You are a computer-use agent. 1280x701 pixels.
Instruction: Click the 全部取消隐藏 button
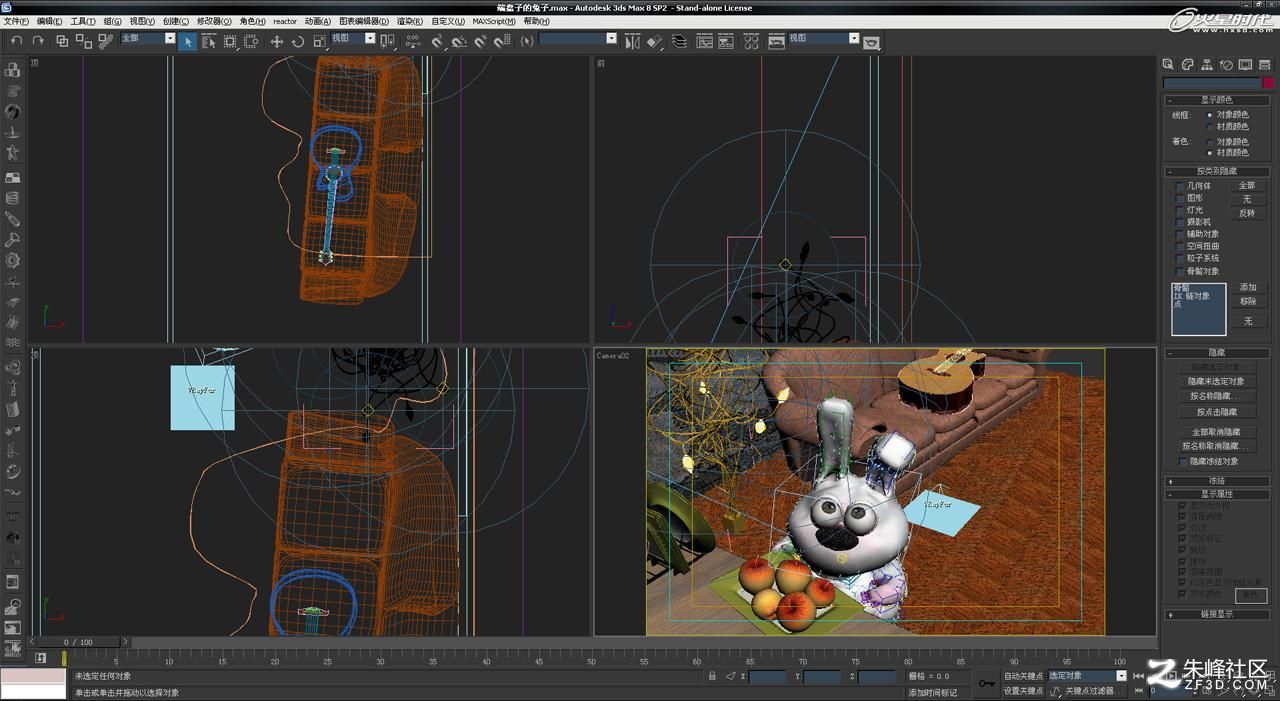point(1216,432)
